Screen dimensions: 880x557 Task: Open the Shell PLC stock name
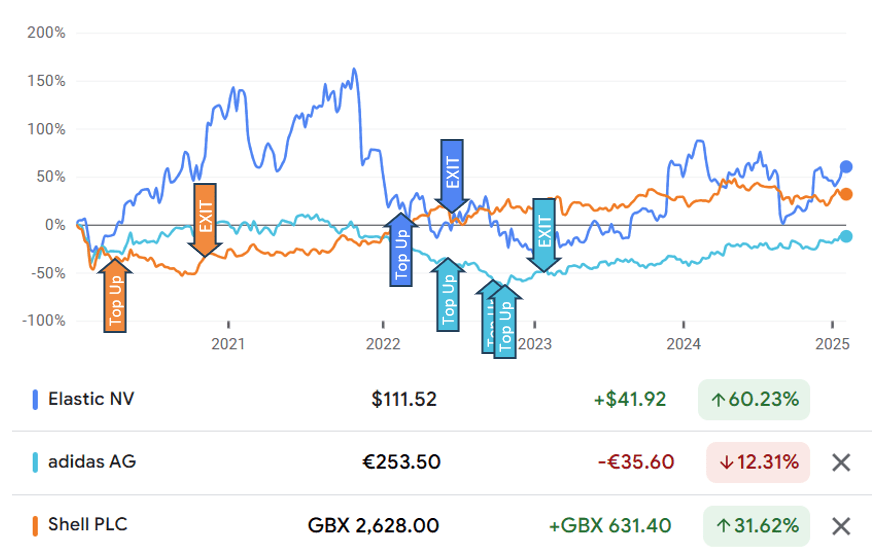[x=88, y=525]
